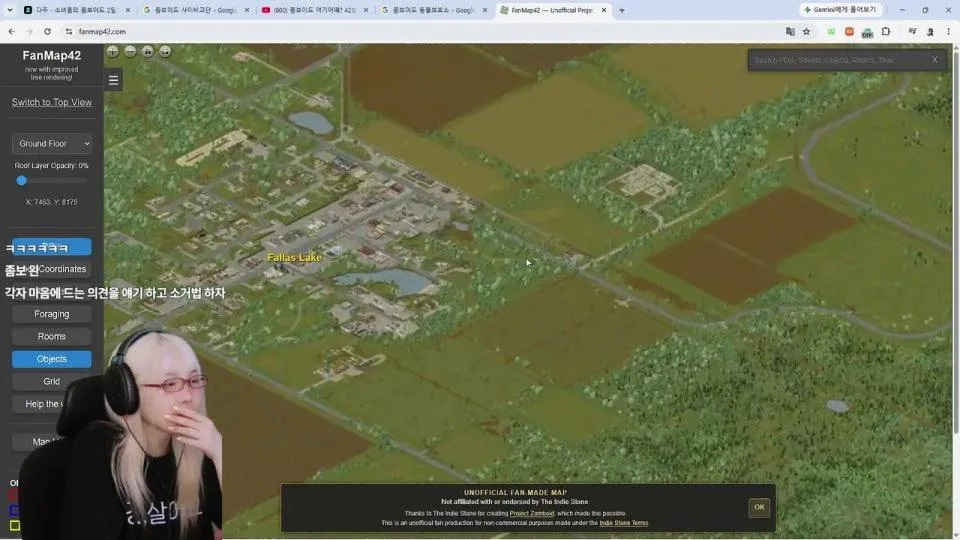Open the Ground Floor level dropdown

(x=51, y=143)
